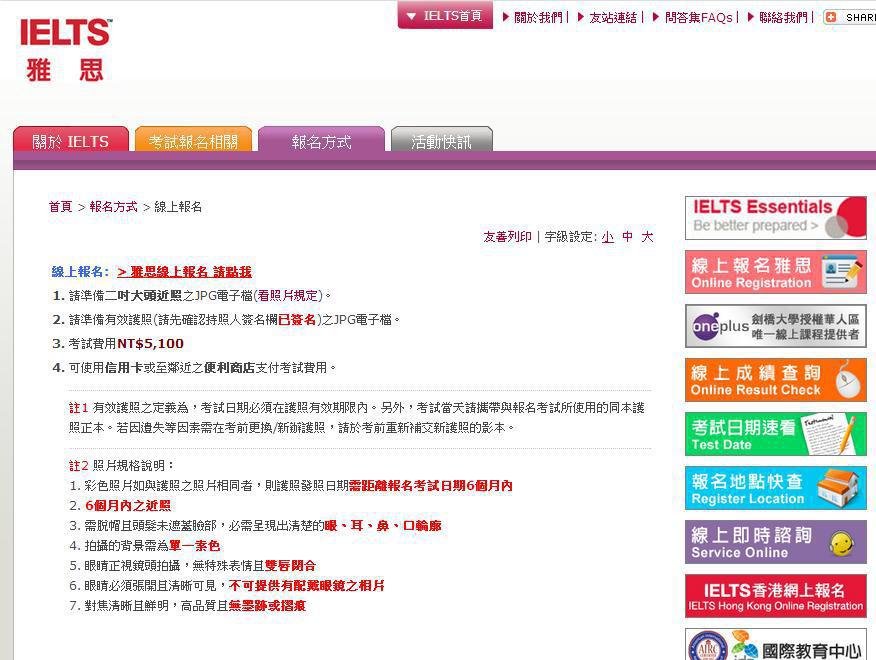
Task: Click the AIRC round seal icon
Action: [x=708, y=647]
